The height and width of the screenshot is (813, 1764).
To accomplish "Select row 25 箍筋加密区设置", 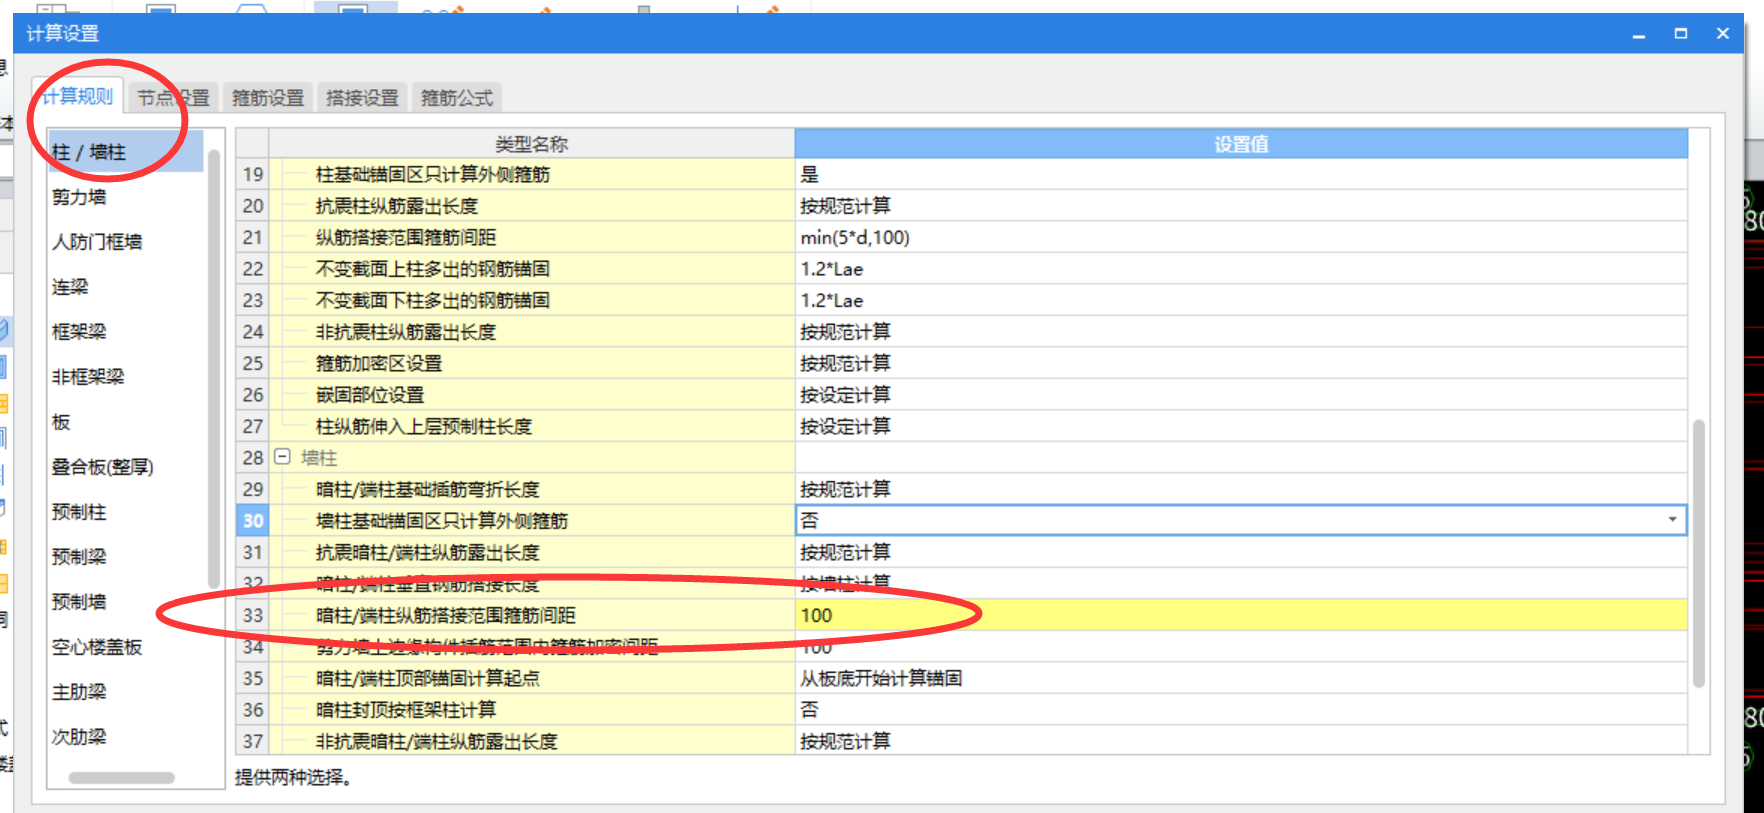I will click(x=379, y=363).
